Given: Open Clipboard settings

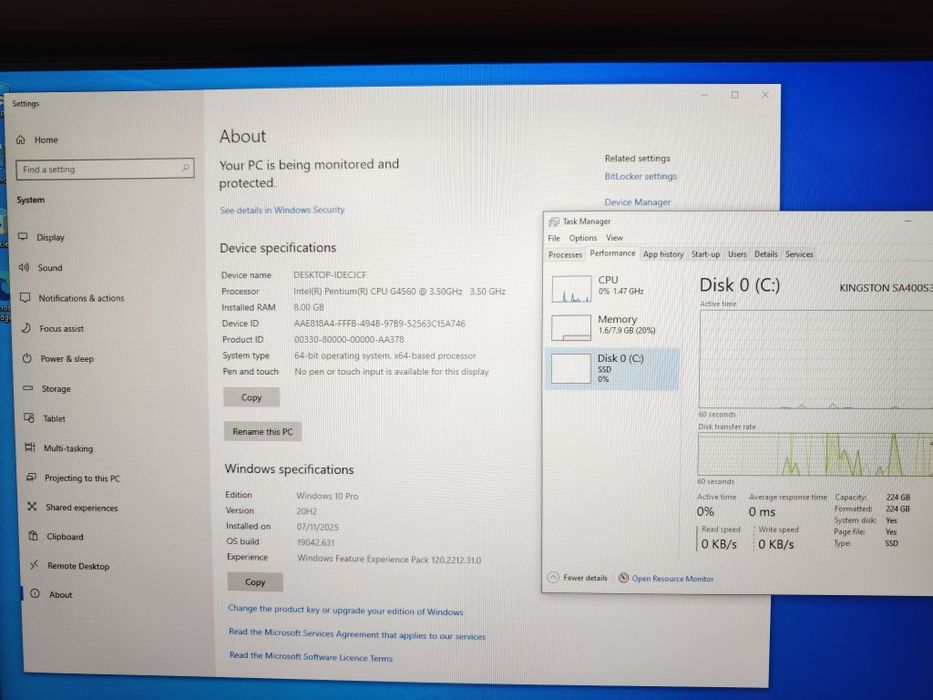Looking at the screenshot, I should click(x=56, y=536).
